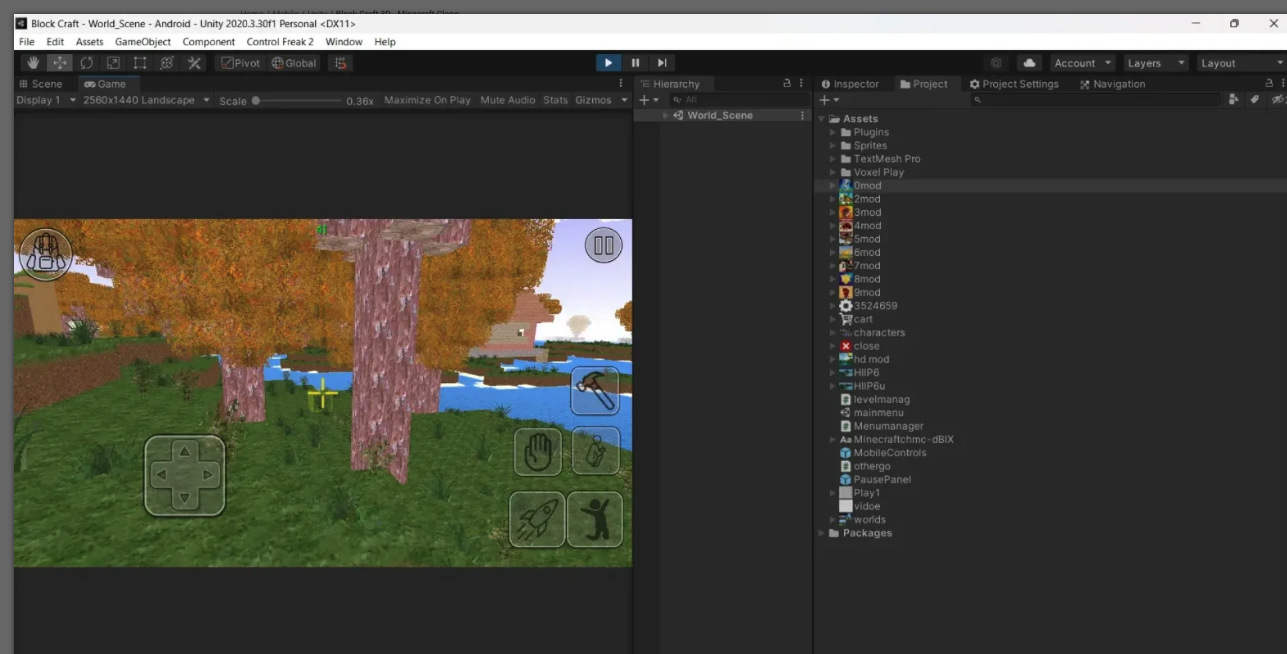The height and width of the screenshot is (654, 1287).
Task: Tap the crouching figure icon in game
Action: tap(596, 451)
